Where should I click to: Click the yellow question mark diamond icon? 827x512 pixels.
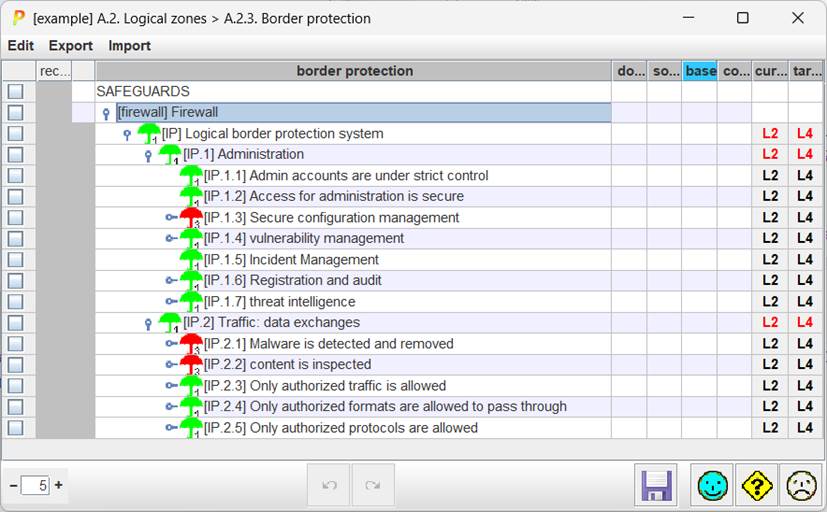756,485
